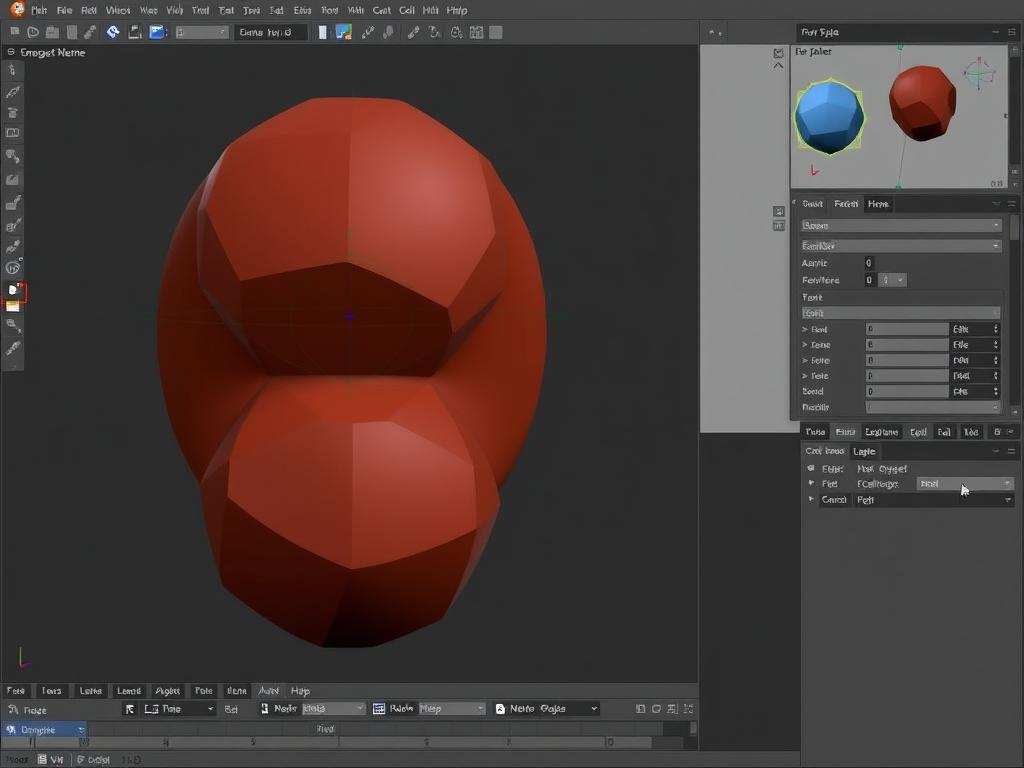Click the navigation gizmo in the preview panel
This screenshot has width=1024, height=768.
pyautogui.click(x=979, y=74)
